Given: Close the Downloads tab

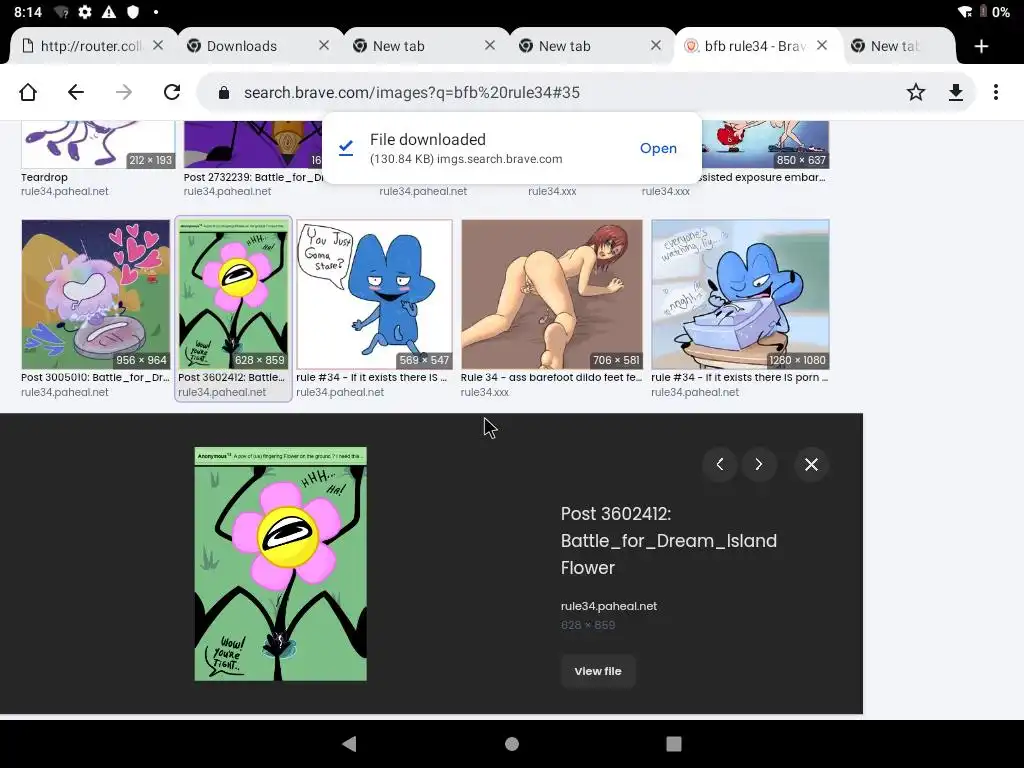Looking at the screenshot, I should tap(324, 45).
